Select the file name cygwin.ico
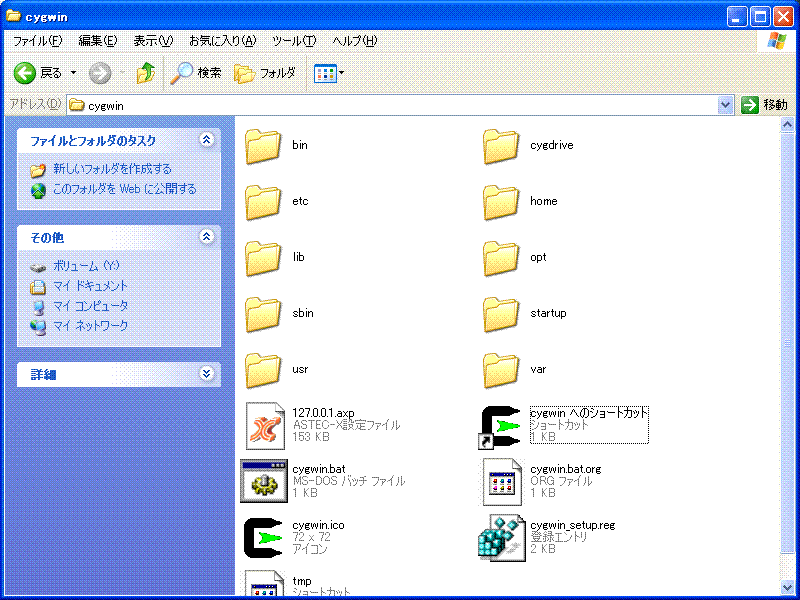The image size is (800, 600). point(318,525)
